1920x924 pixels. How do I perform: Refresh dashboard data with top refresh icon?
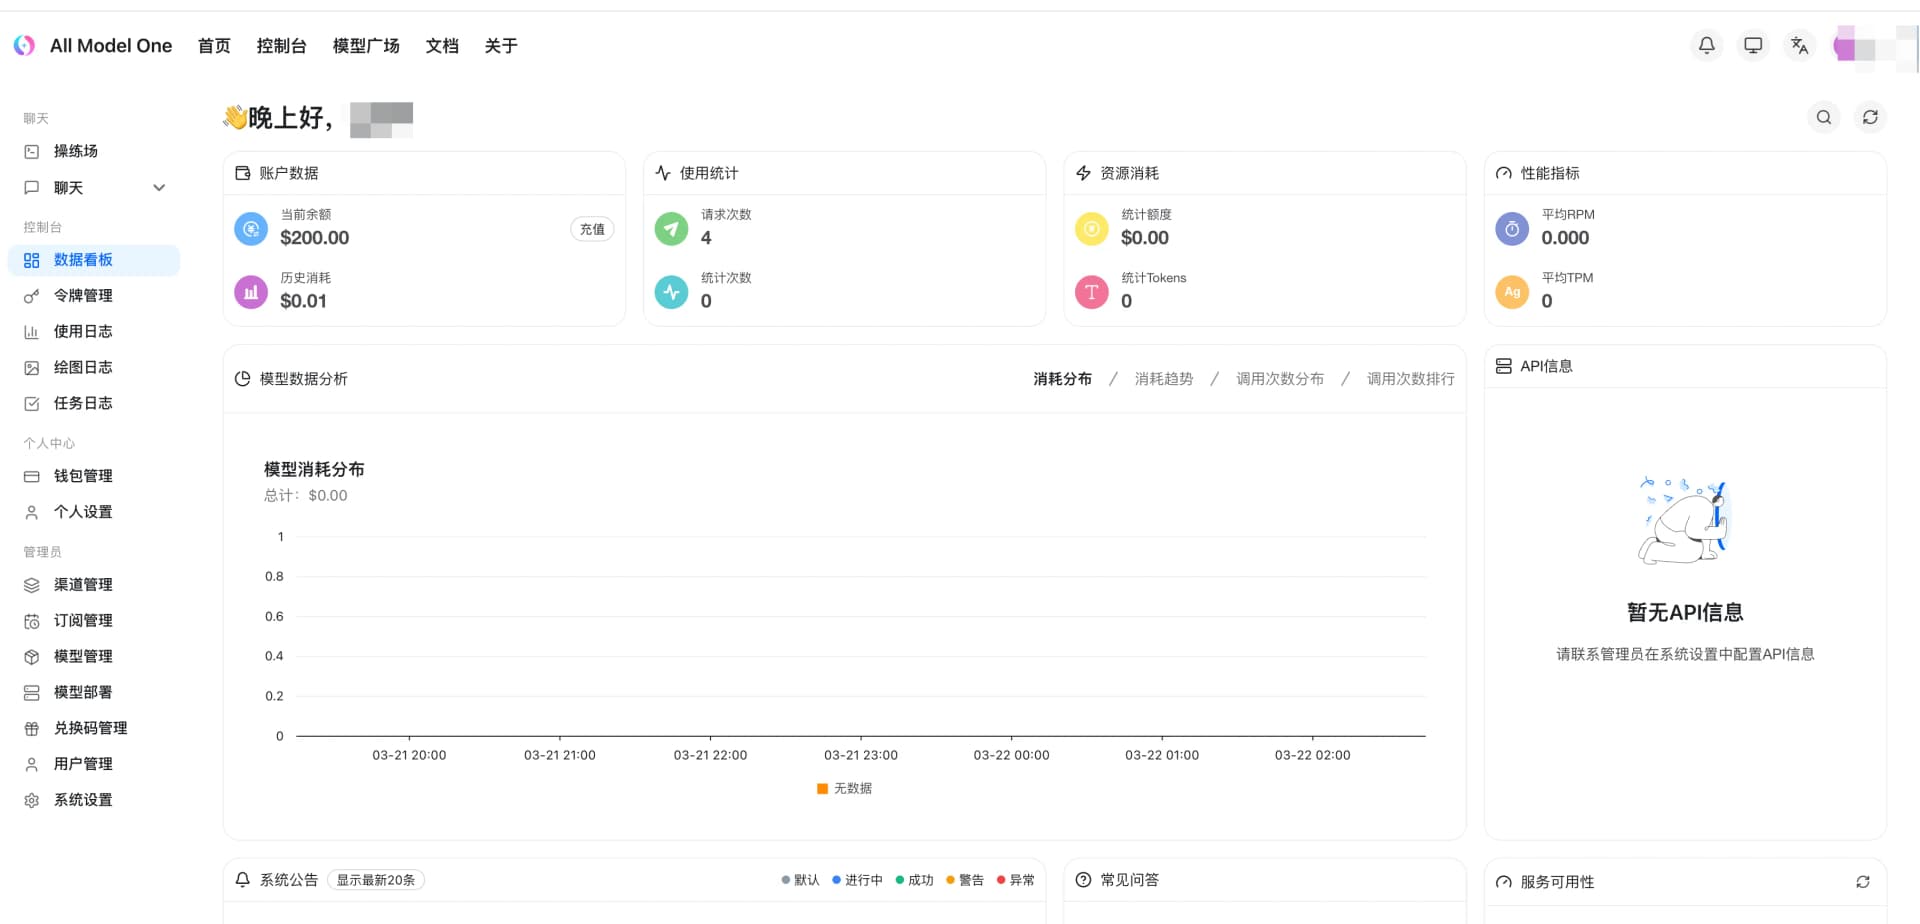point(1870,117)
